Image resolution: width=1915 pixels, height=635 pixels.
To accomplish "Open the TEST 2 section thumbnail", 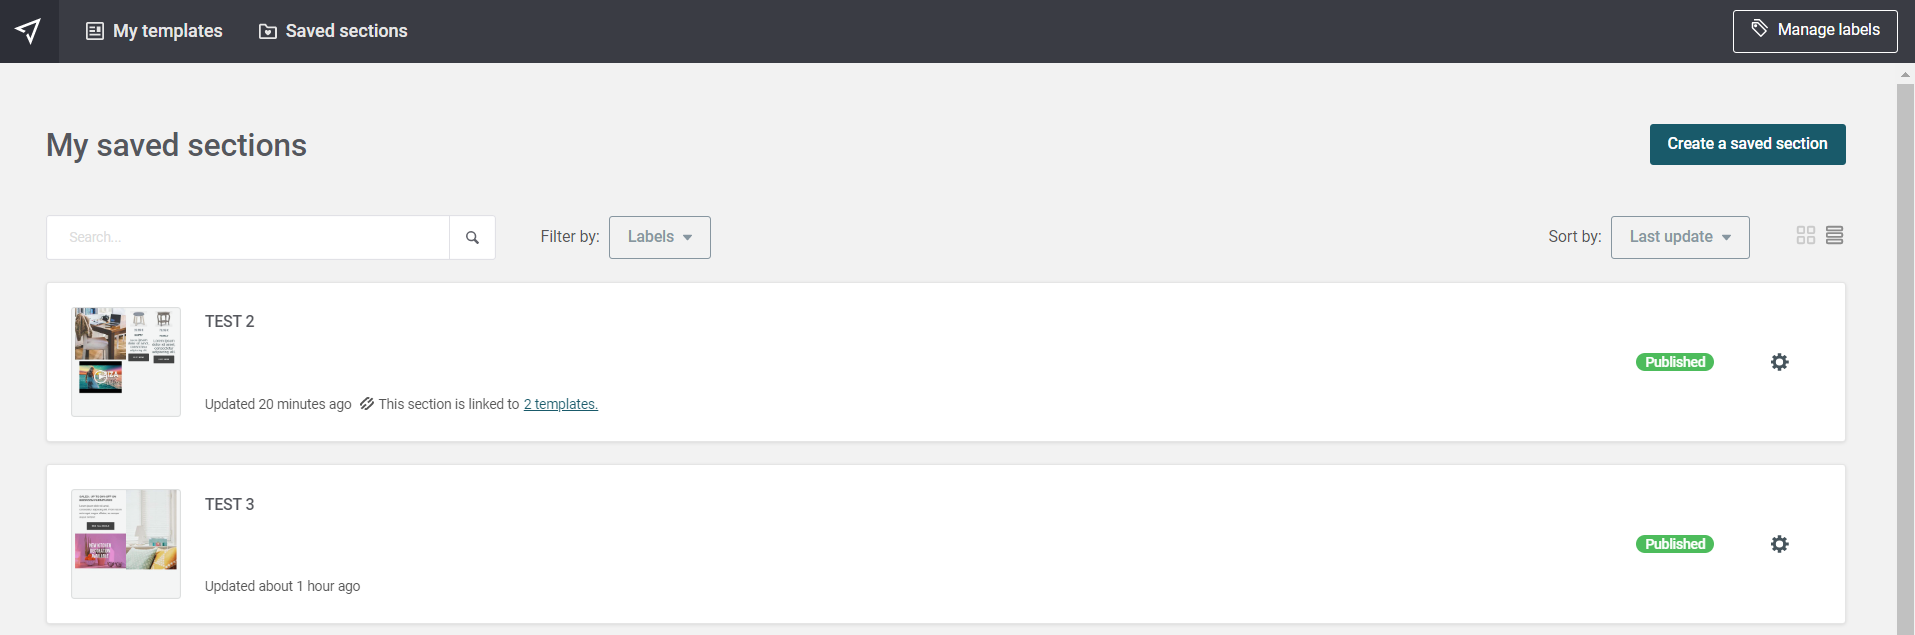I will [x=126, y=361].
